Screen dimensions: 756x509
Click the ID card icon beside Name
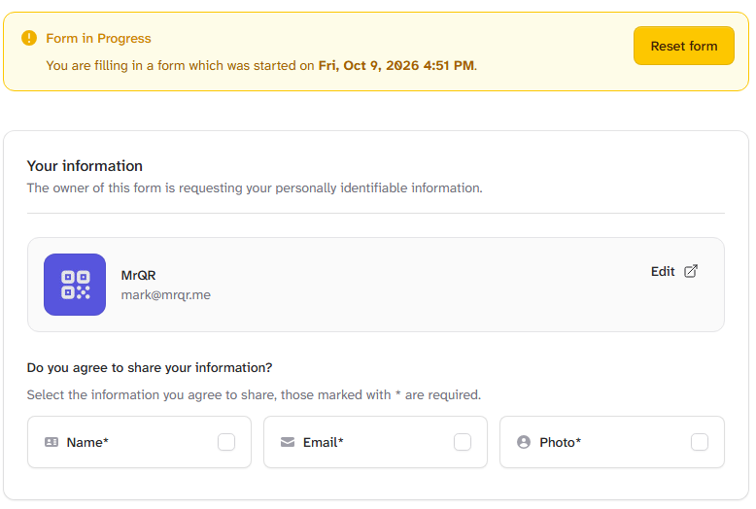tap(52, 442)
